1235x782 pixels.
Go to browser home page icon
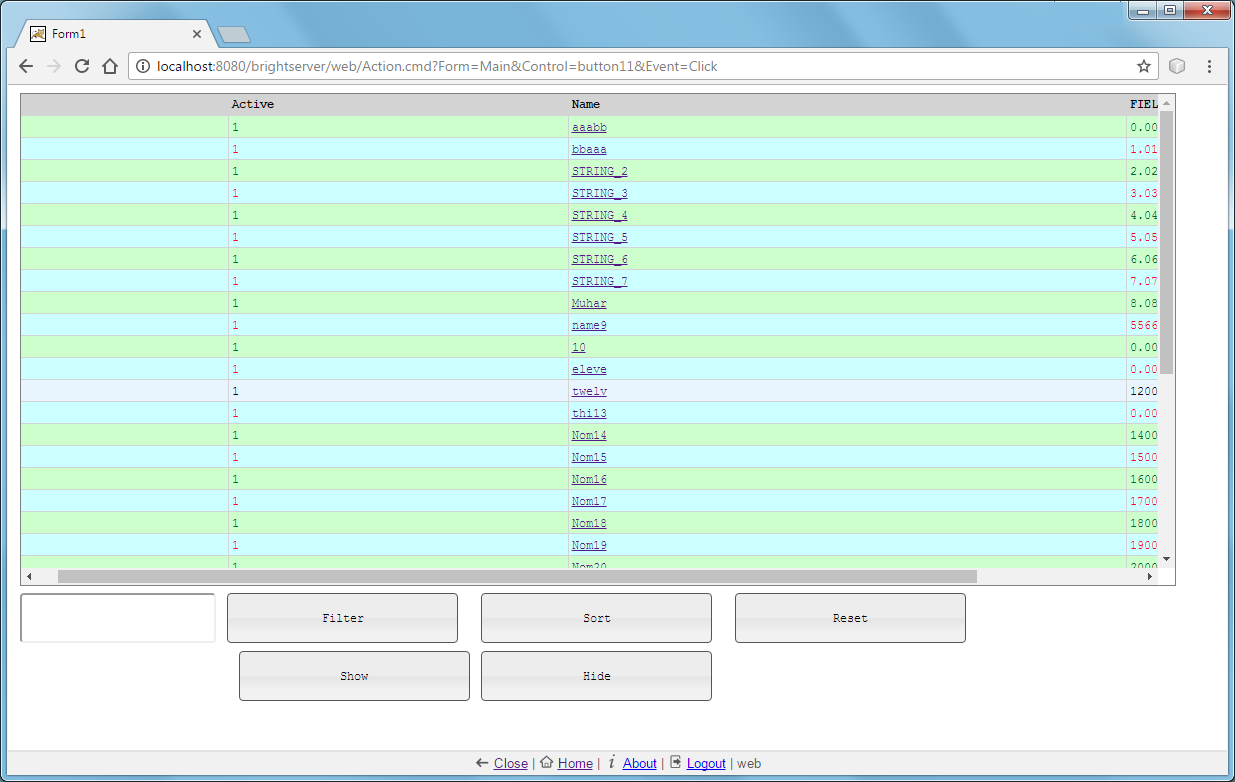(x=111, y=66)
